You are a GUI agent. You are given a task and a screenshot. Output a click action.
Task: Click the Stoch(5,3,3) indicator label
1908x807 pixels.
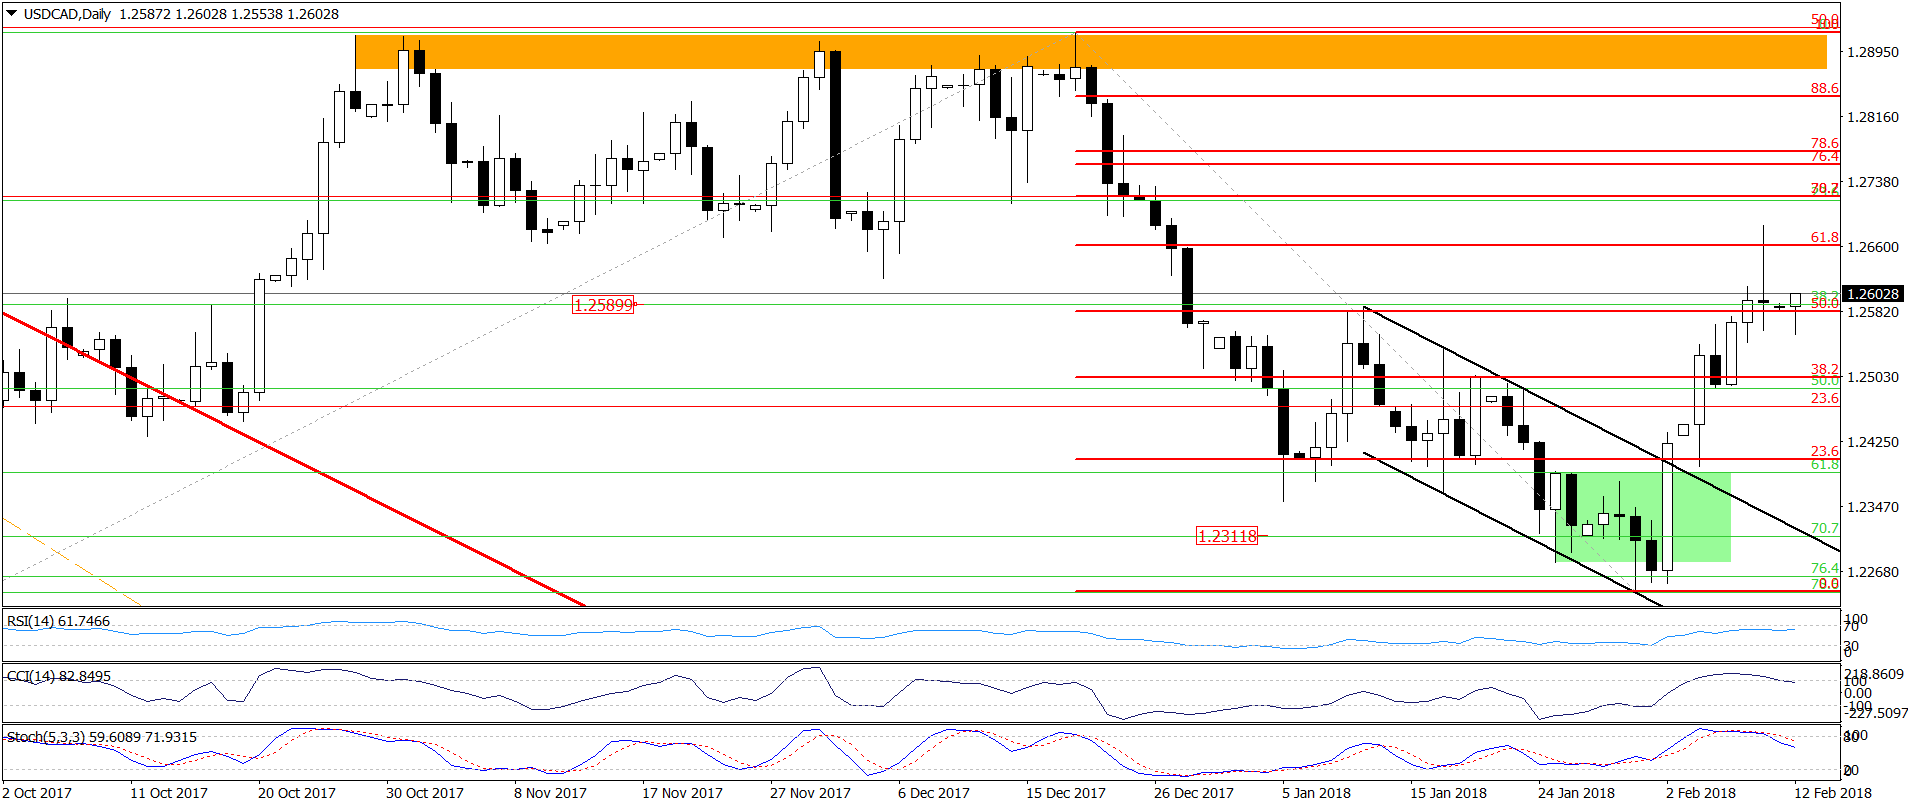[102, 737]
